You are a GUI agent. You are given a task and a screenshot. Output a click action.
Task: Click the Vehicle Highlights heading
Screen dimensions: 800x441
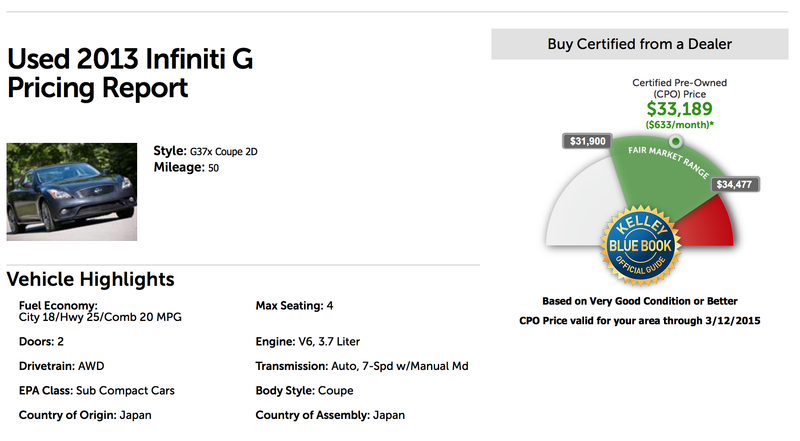[x=90, y=279]
